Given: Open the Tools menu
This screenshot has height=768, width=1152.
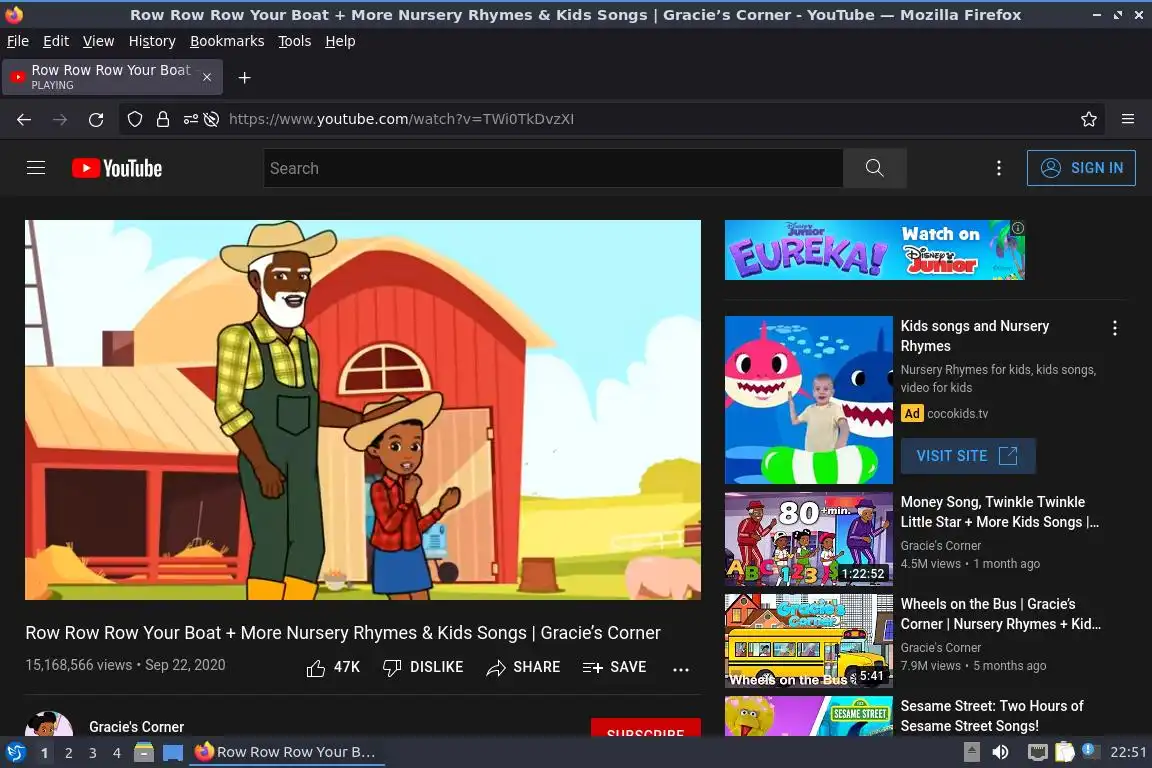Looking at the screenshot, I should tap(295, 41).
